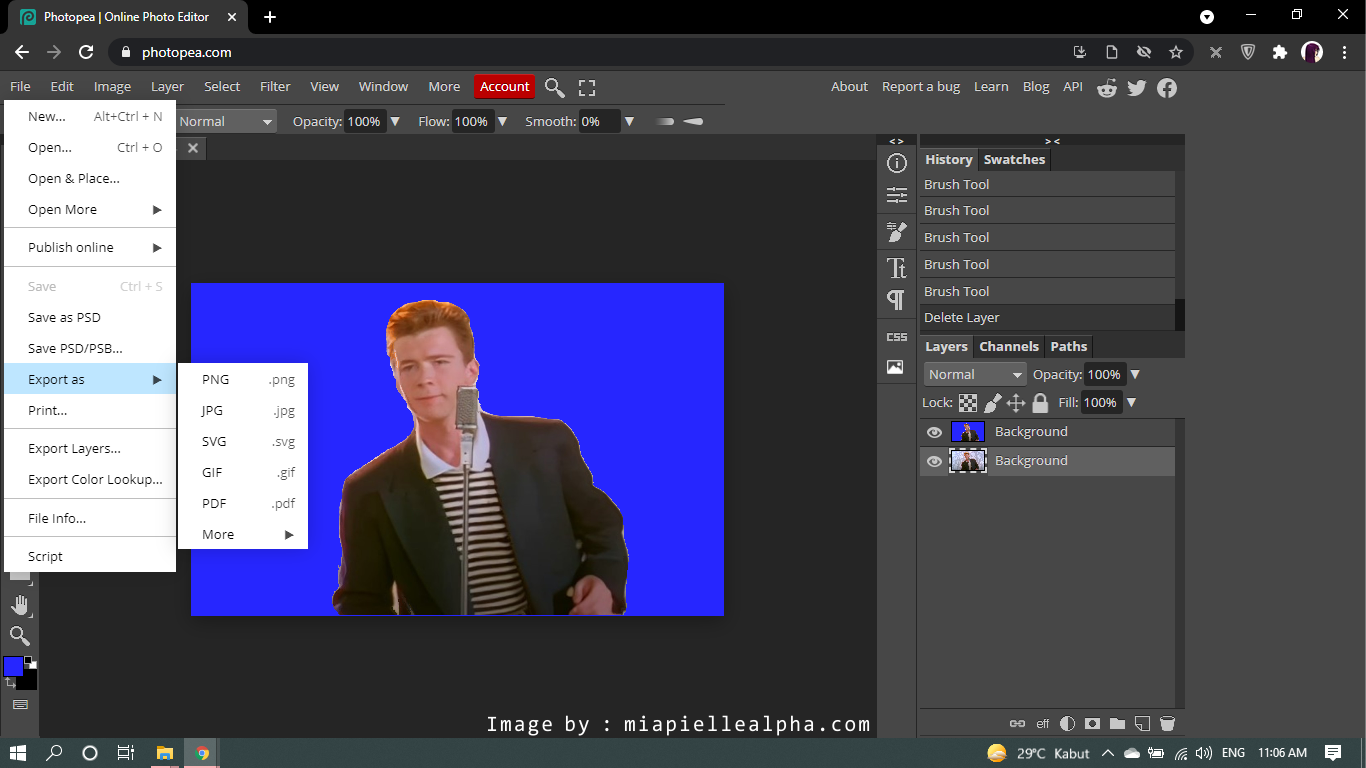Expand the Flow slider arrow
The width and height of the screenshot is (1366, 768).
point(502,122)
